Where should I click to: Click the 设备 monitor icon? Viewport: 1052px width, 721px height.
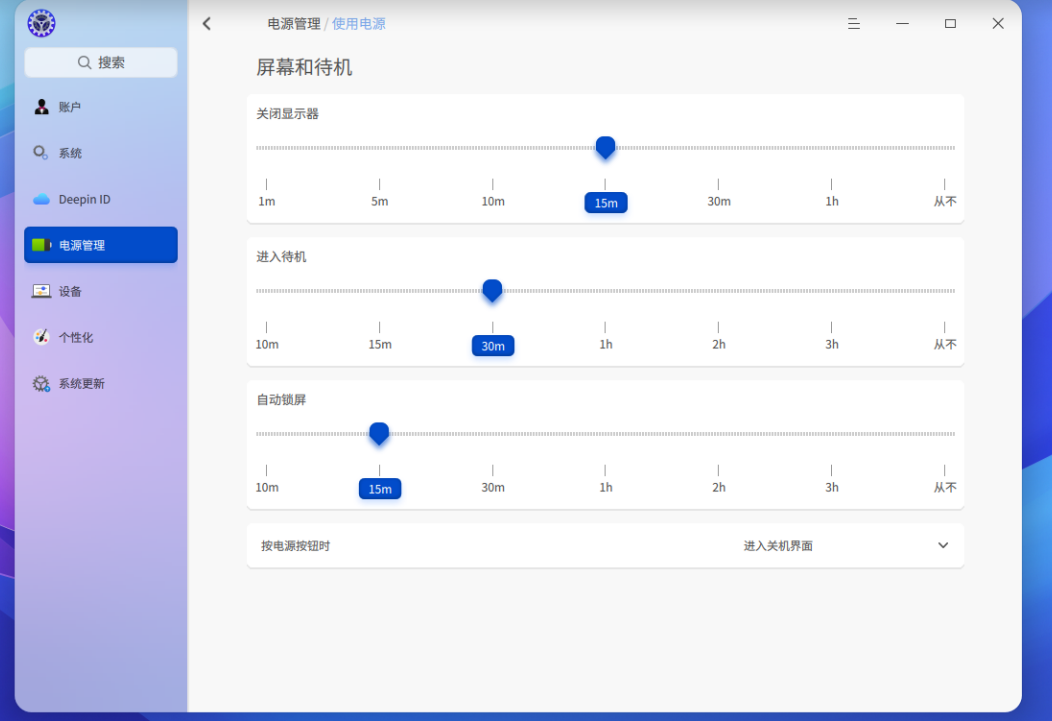point(42,291)
